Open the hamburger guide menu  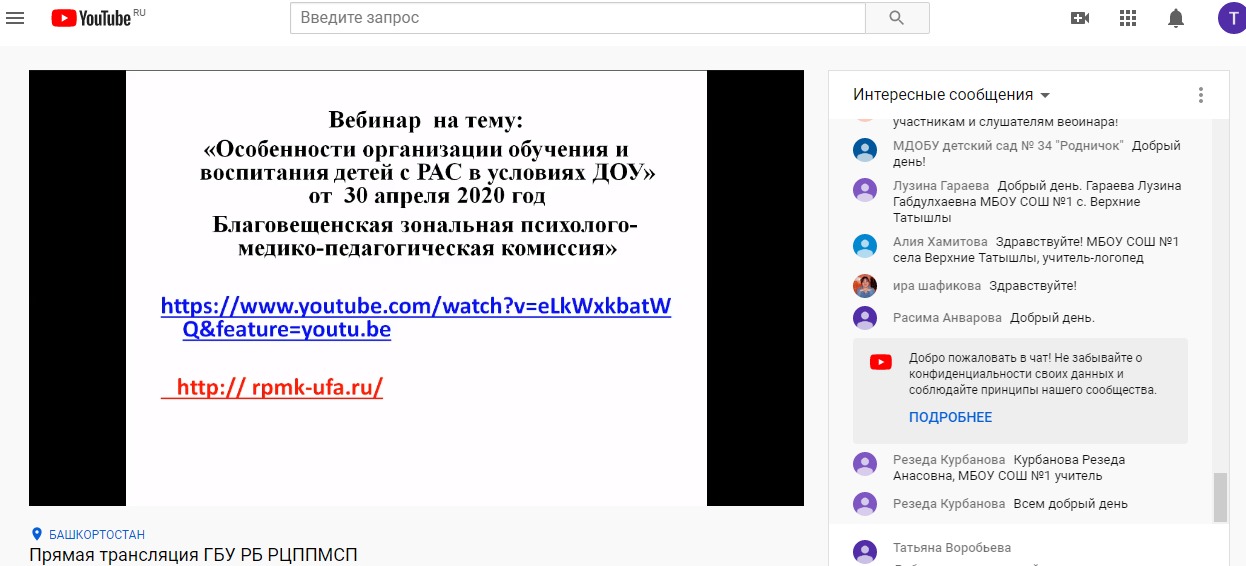pyautogui.click(x=15, y=18)
